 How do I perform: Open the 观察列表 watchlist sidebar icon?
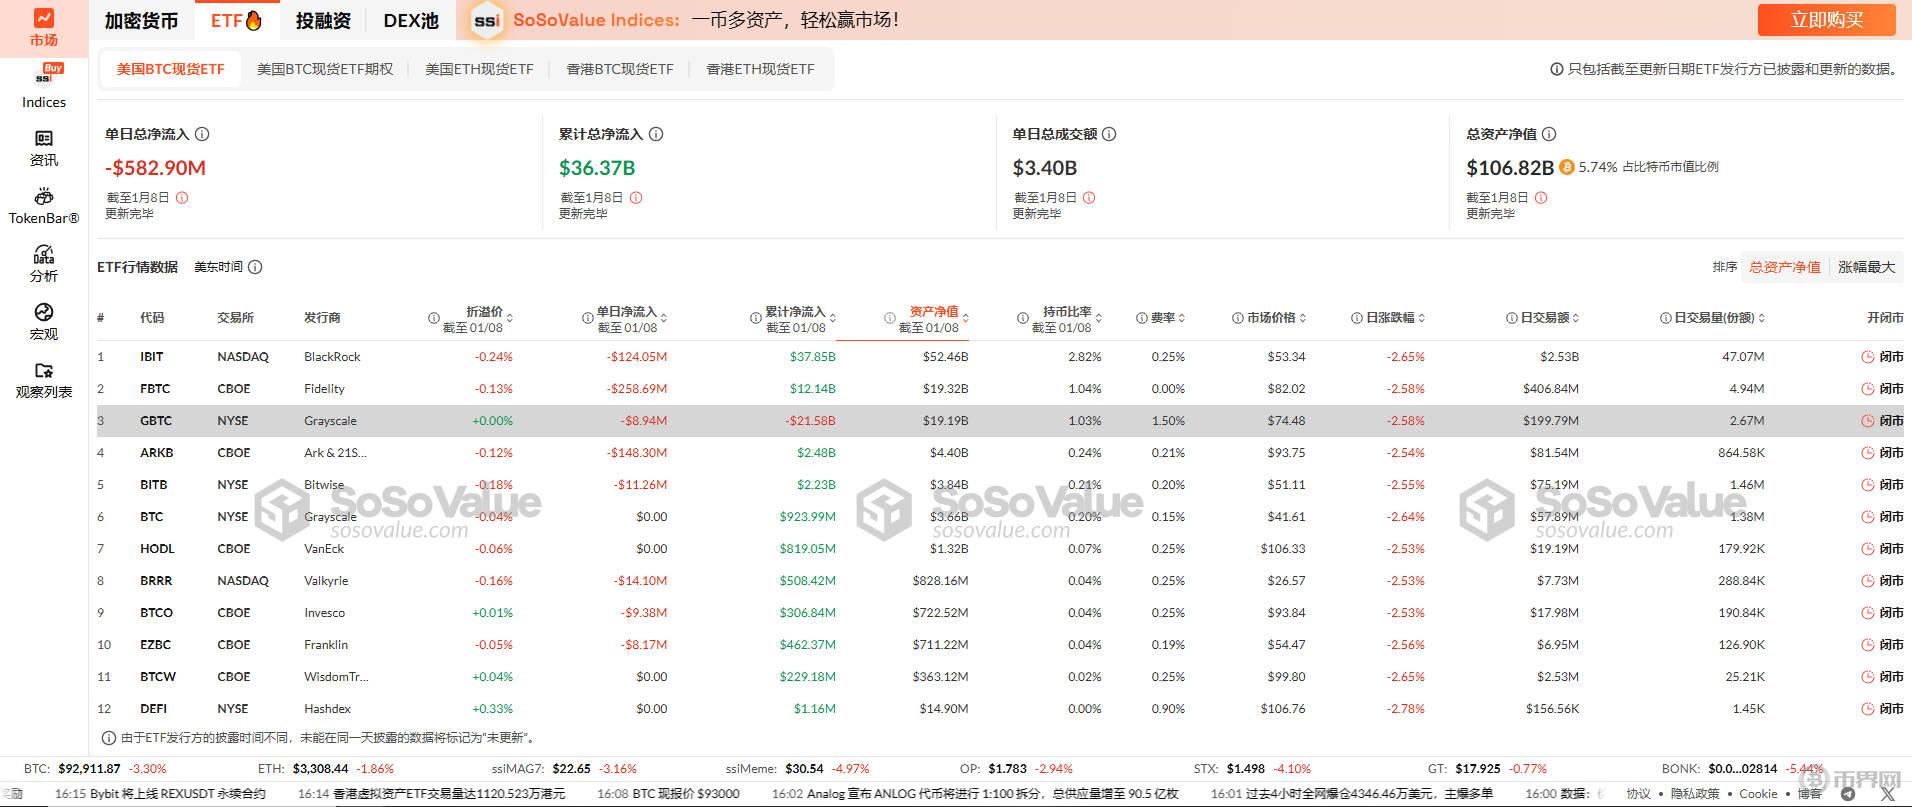coord(44,380)
